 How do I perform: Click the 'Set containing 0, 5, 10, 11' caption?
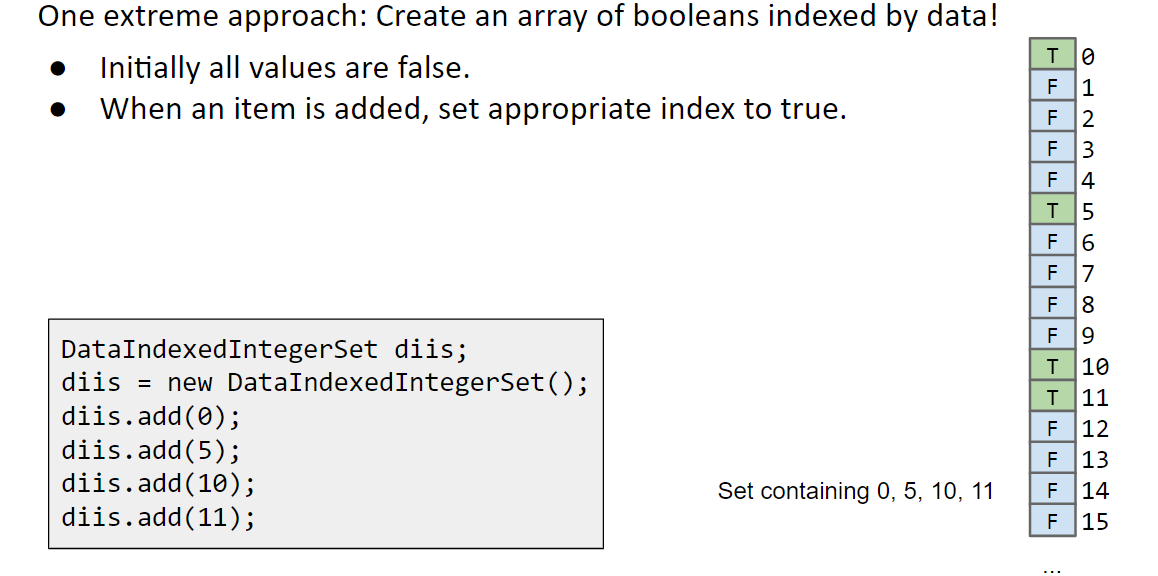(855, 491)
